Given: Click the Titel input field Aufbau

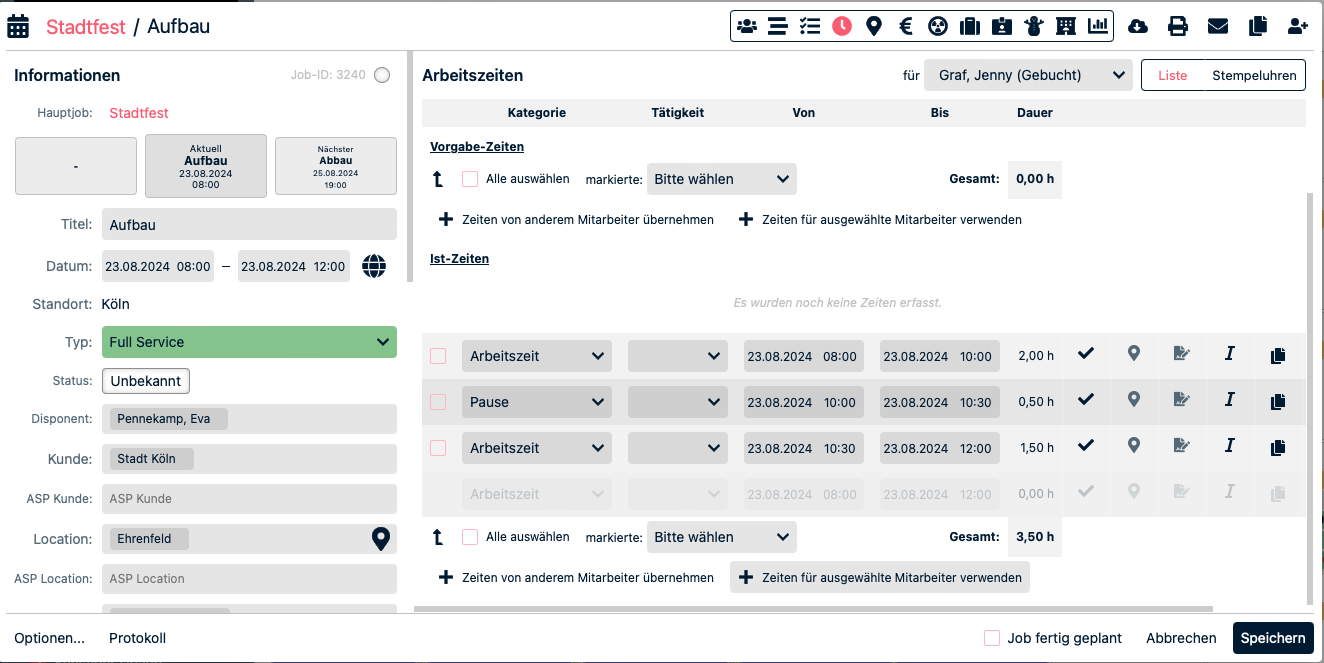Looking at the screenshot, I should coord(249,225).
